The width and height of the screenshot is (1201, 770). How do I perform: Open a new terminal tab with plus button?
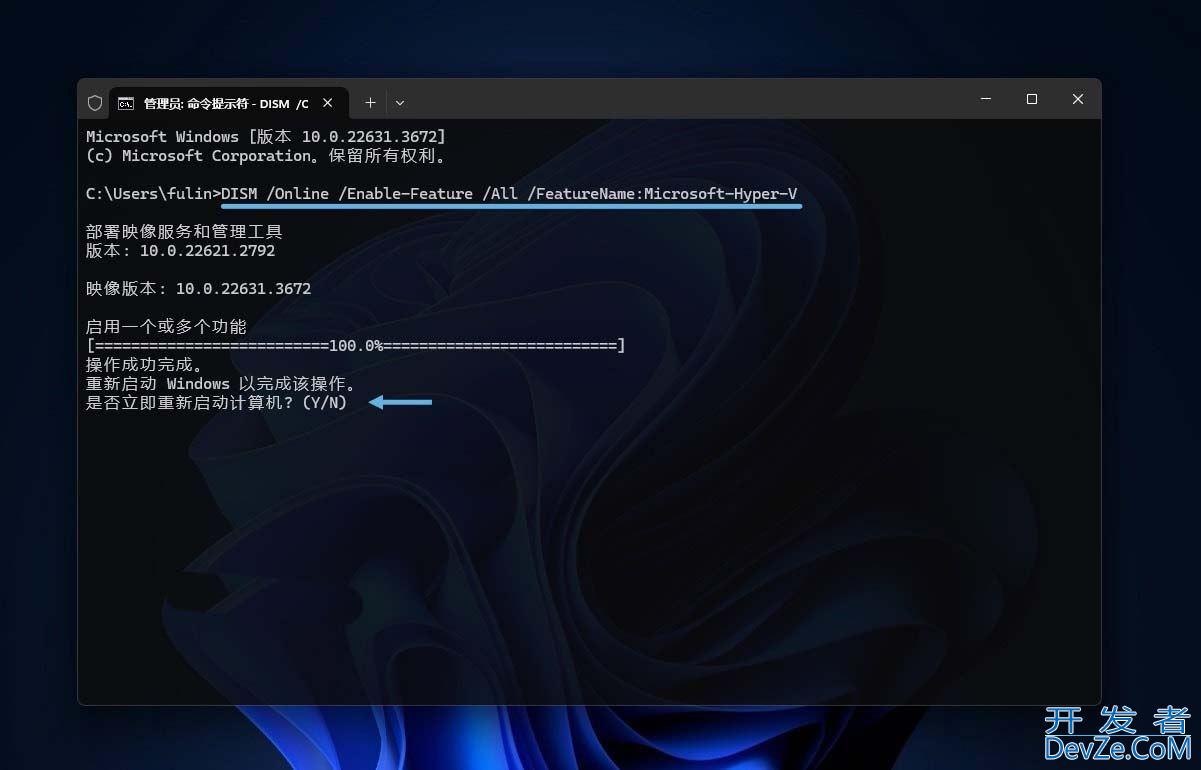tap(370, 103)
